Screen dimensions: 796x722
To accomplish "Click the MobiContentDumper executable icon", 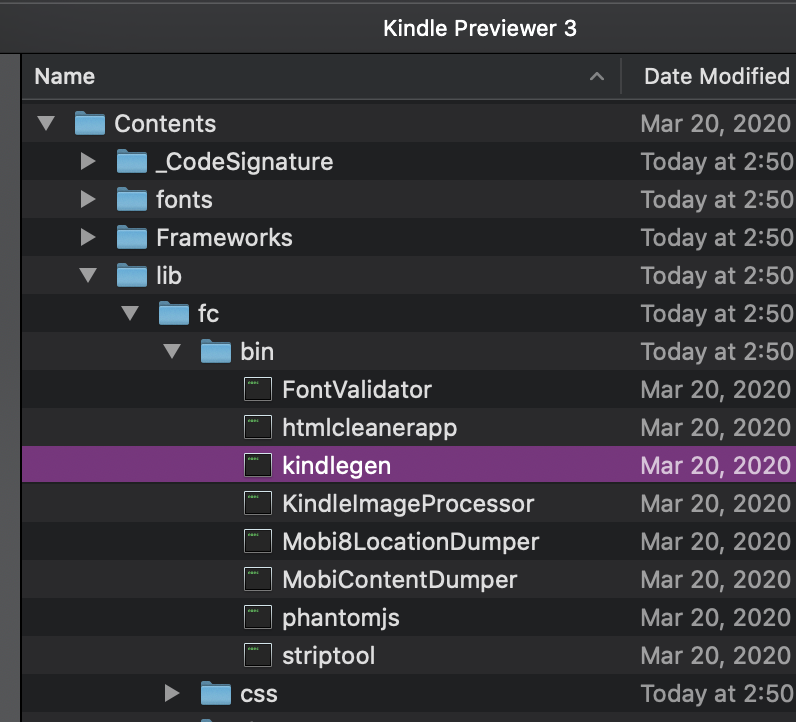I will pos(258,579).
